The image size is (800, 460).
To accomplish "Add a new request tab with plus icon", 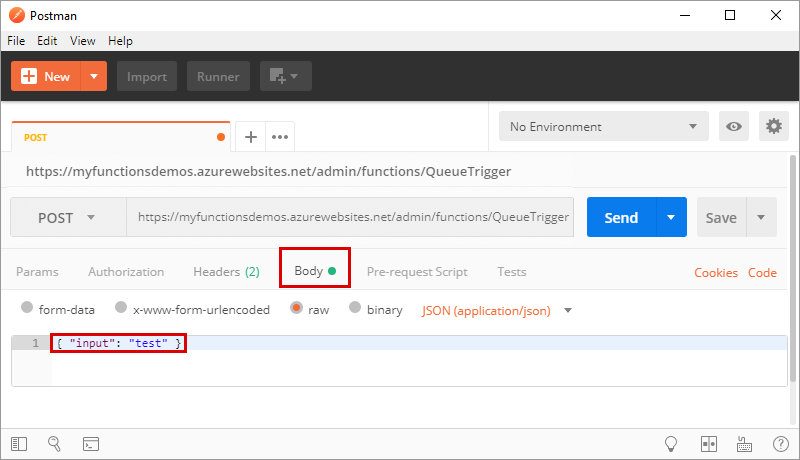I will [251, 137].
